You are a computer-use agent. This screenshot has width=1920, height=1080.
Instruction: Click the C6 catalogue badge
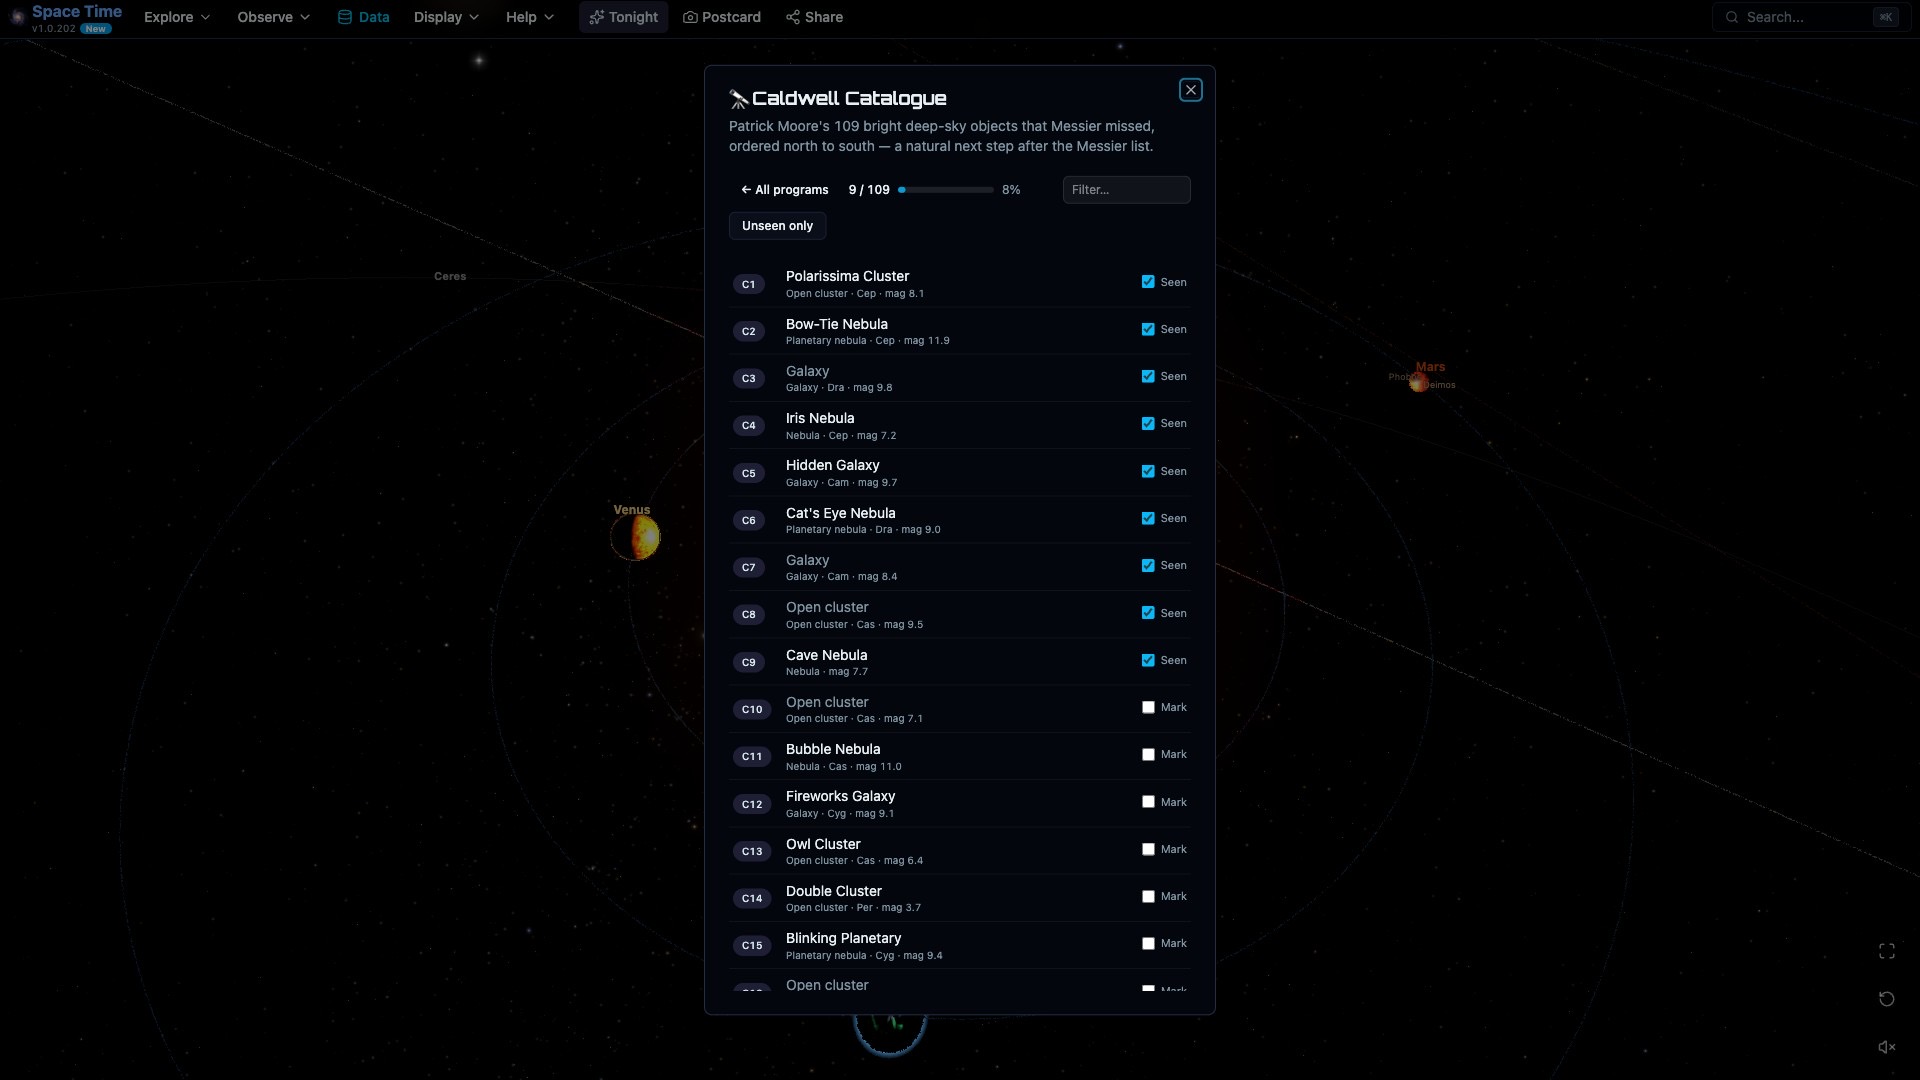(x=748, y=520)
